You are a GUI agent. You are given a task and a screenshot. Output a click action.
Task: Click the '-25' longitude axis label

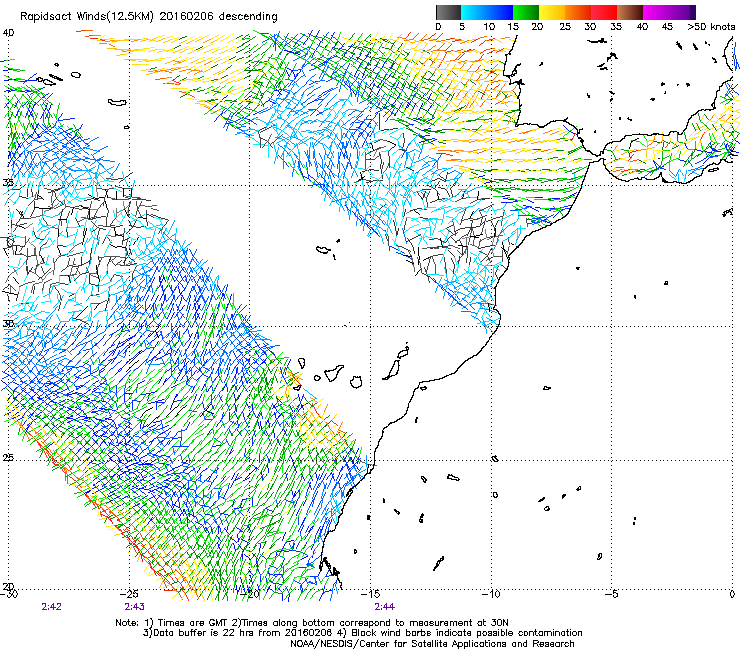click(129, 594)
